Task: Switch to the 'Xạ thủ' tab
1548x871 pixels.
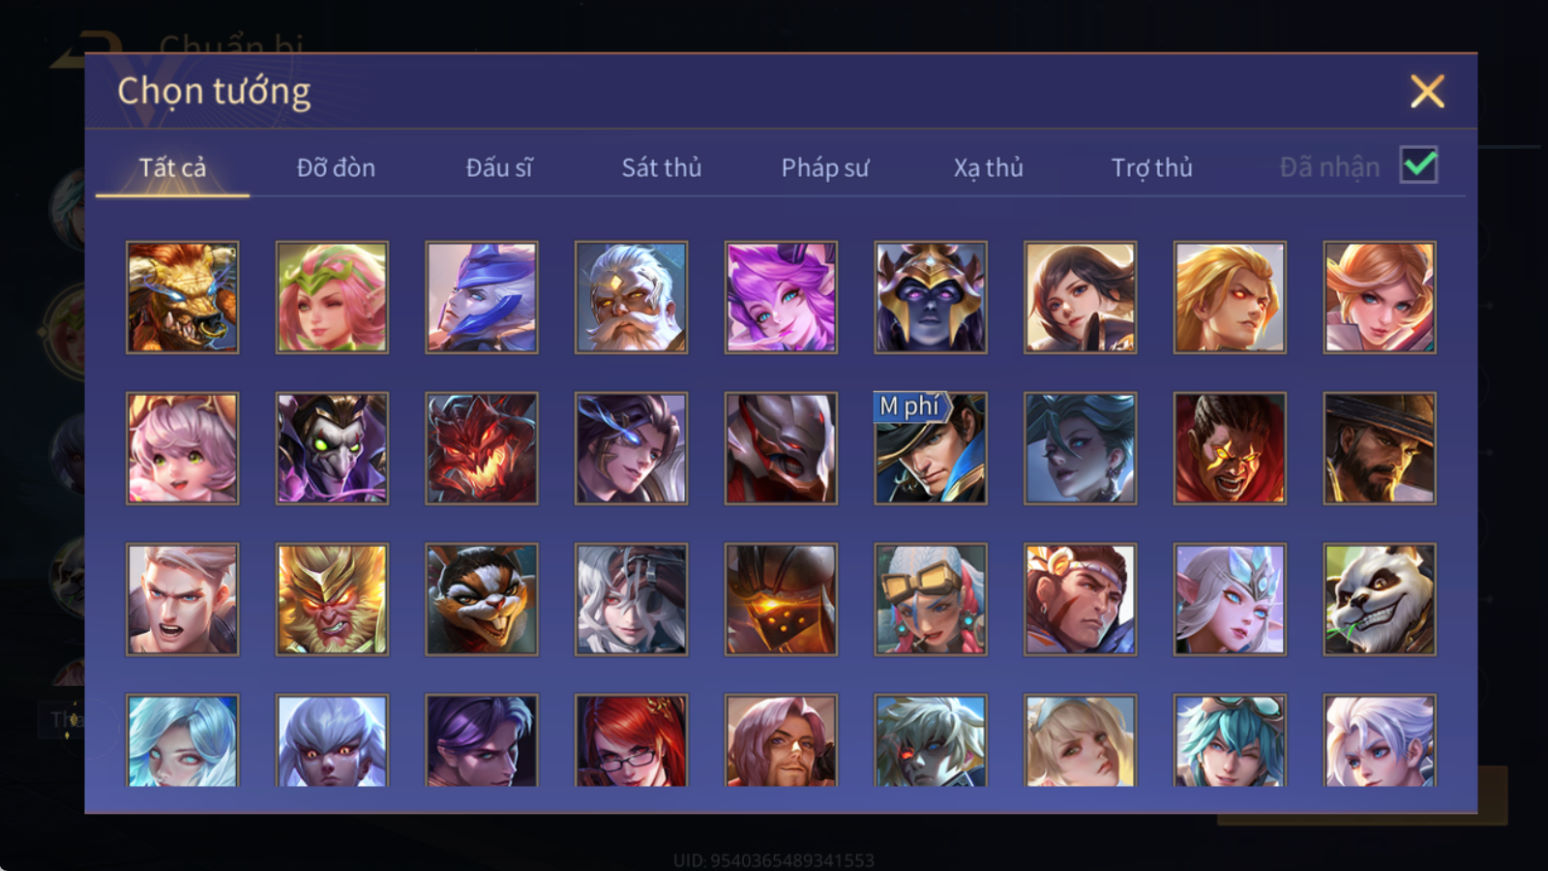Action: click(988, 167)
